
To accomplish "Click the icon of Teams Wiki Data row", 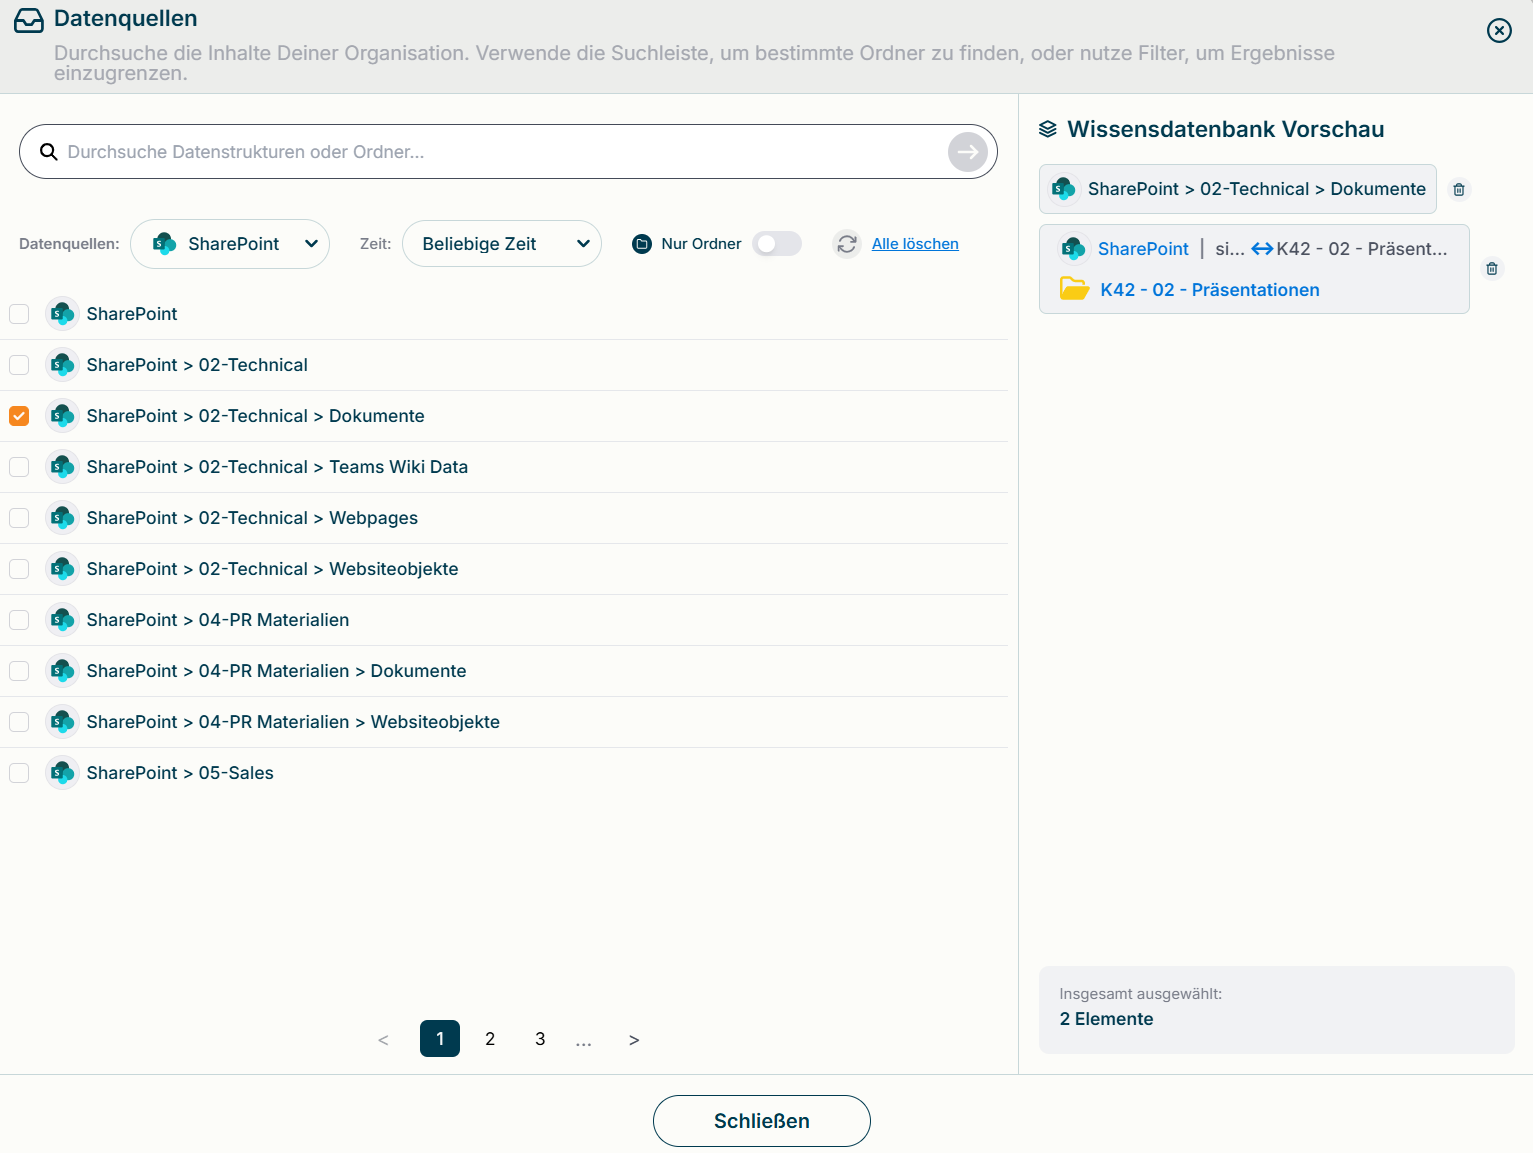I will (x=63, y=467).
